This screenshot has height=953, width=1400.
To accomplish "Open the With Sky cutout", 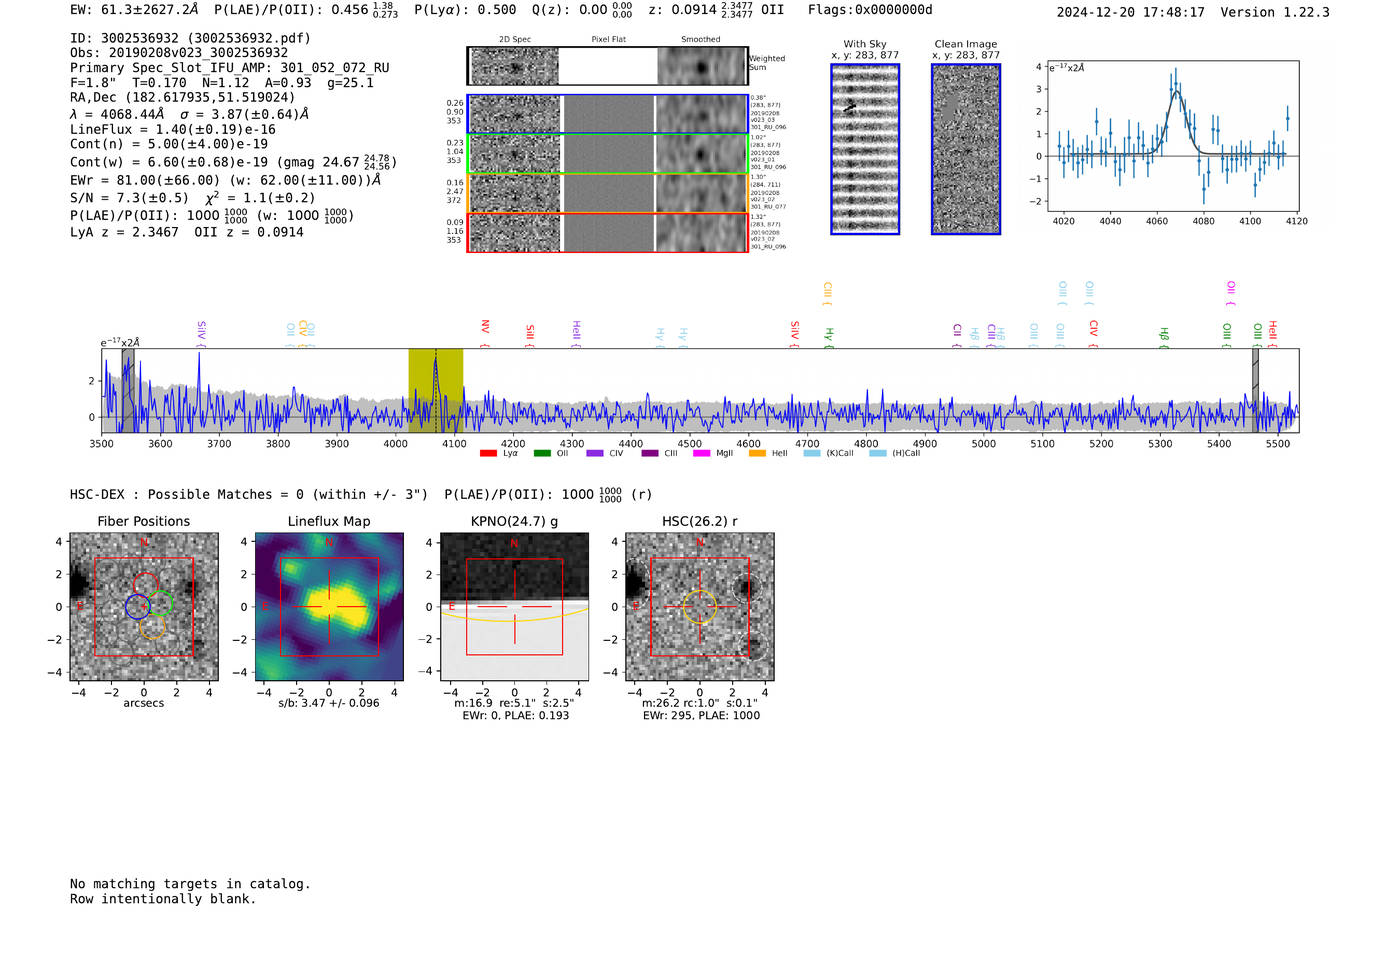I will [x=865, y=149].
